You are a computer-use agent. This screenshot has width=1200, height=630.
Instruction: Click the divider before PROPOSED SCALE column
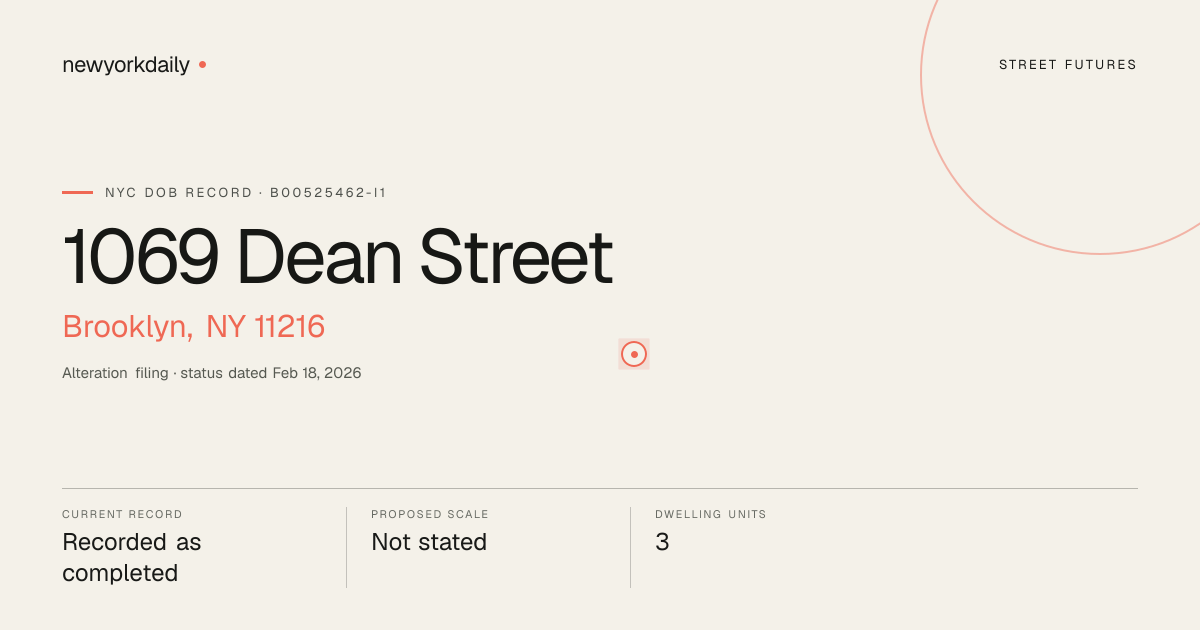[346, 547]
